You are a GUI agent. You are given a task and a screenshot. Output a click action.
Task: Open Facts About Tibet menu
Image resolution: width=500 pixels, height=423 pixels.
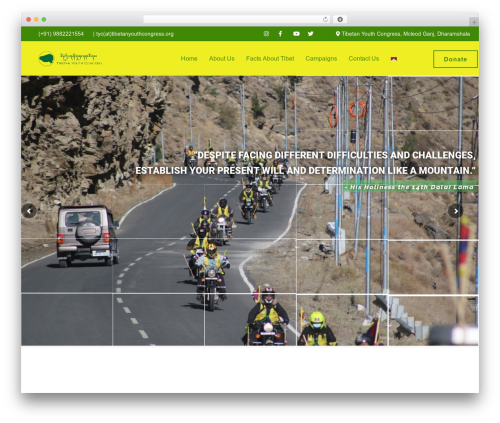tap(270, 59)
